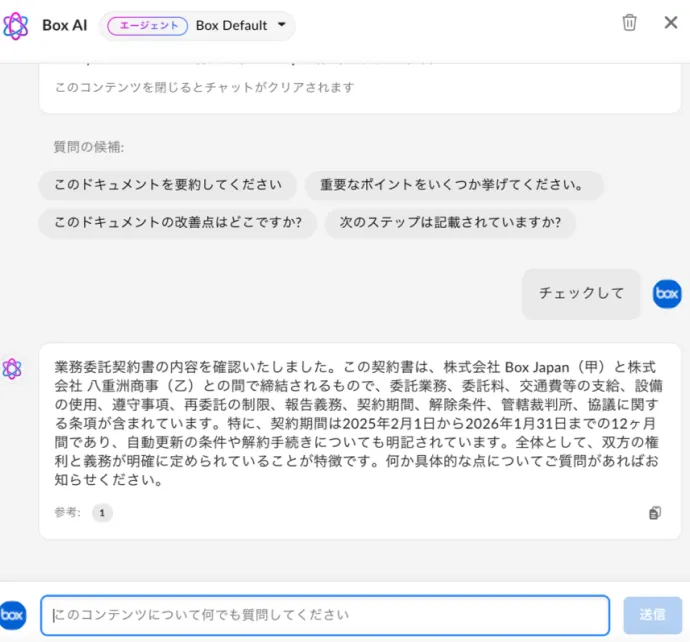Open reference citation 1
Viewport: 690px width, 642px height.
(102, 513)
